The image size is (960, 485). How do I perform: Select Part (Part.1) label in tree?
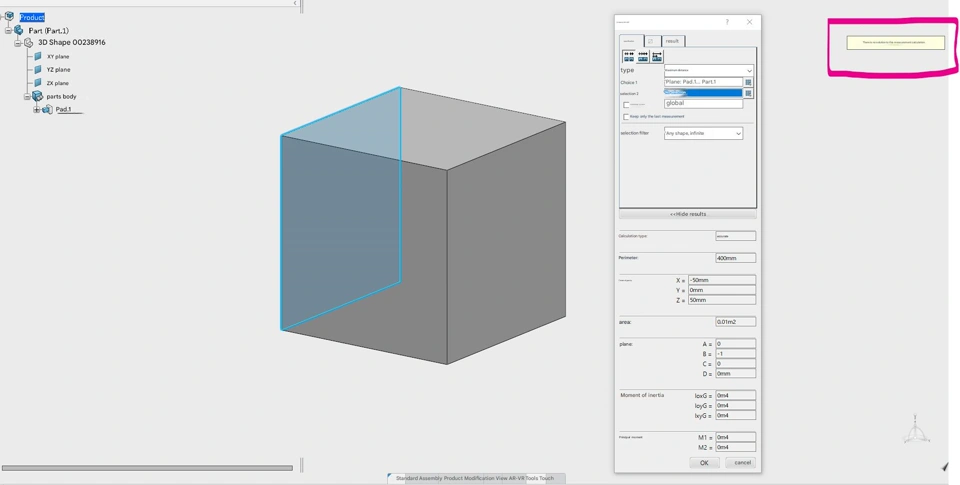48,31
